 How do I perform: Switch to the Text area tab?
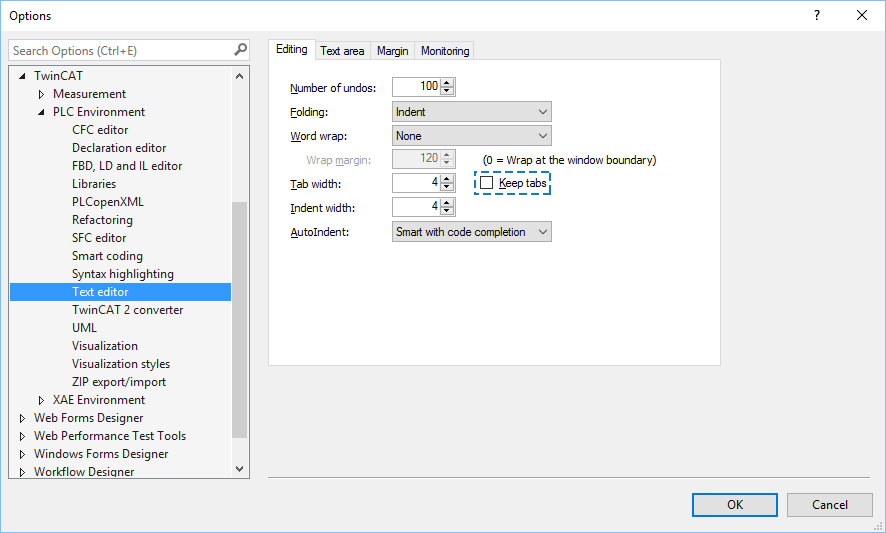point(342,51)
